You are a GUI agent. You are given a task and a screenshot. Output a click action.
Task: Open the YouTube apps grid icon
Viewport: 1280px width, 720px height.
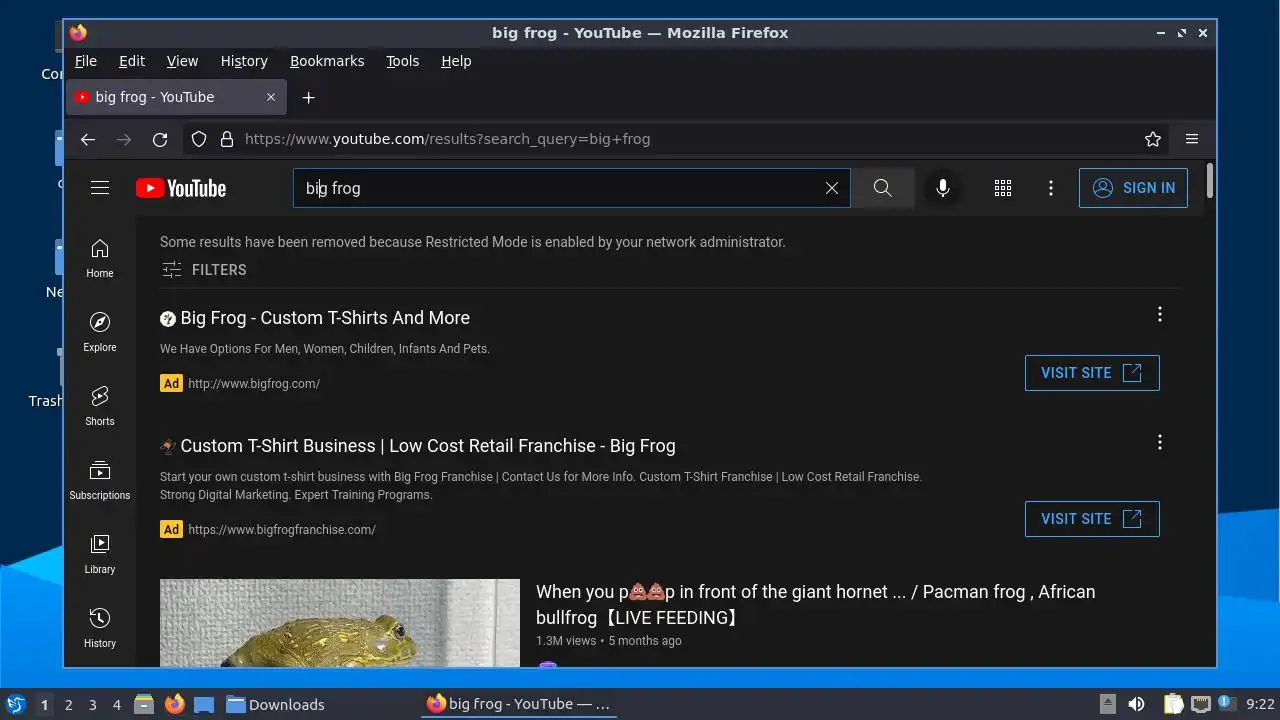click(x=1003, y=188)
